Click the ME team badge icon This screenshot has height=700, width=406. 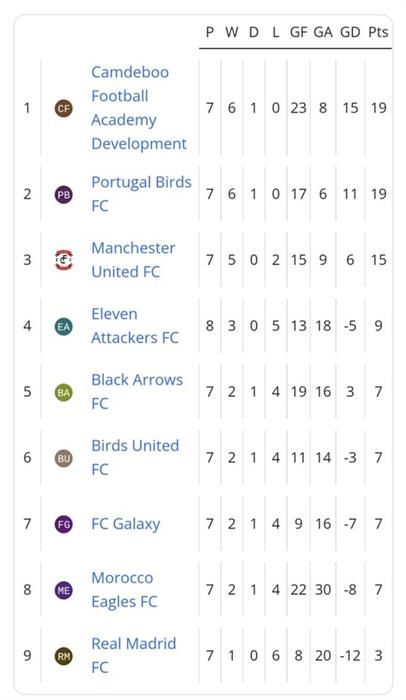point(63,590)
